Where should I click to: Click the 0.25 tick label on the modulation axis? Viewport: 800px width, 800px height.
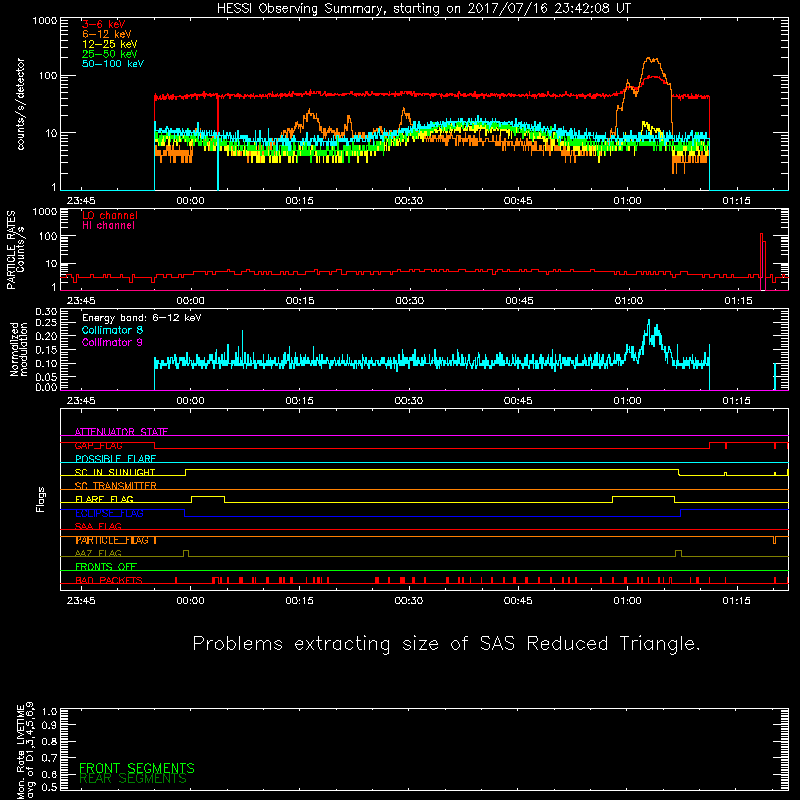tap(46, 322)
